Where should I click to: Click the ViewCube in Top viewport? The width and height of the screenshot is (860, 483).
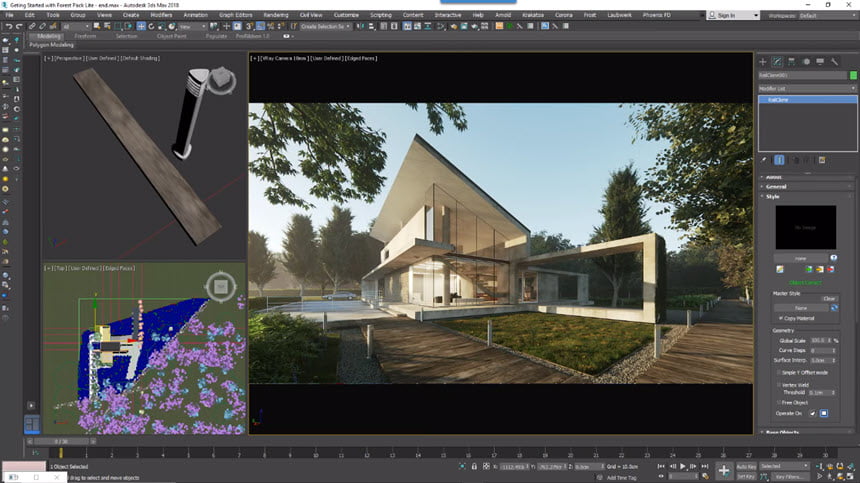(220, 286)
